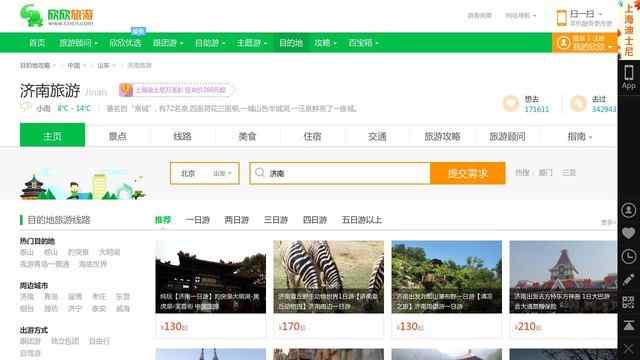The width and height of the screenshot is (640, 360).
Task: Switch to the 美食 tab
Action: [x=247, y=136]
